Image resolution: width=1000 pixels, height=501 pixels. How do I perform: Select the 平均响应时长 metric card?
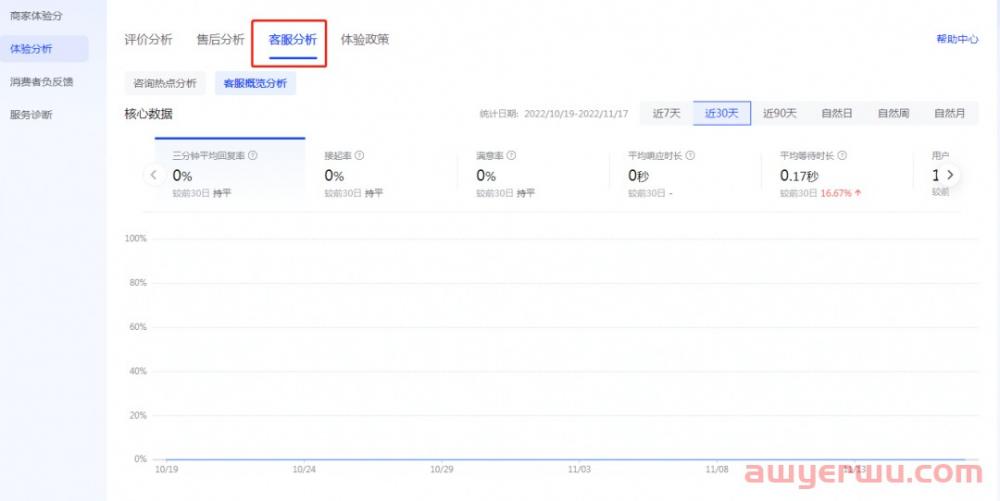click(685, 171)
